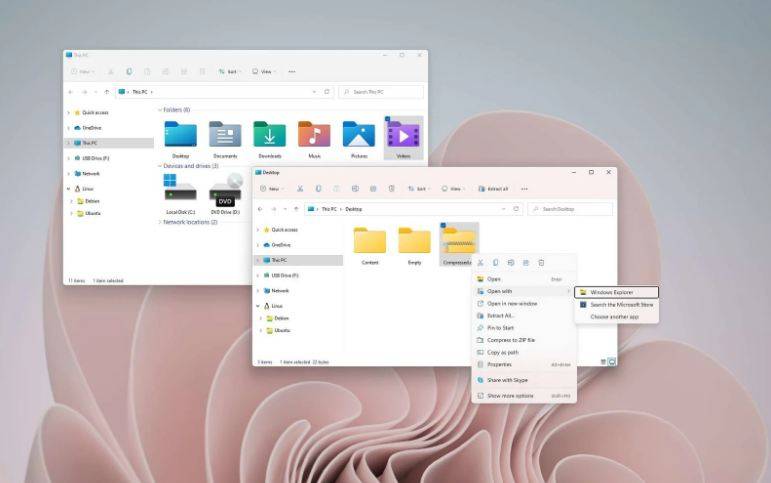Screen dimensions: 771x483
Task: Open three-dots menu in This PC window toolbar
Action: tap(292, 72)
